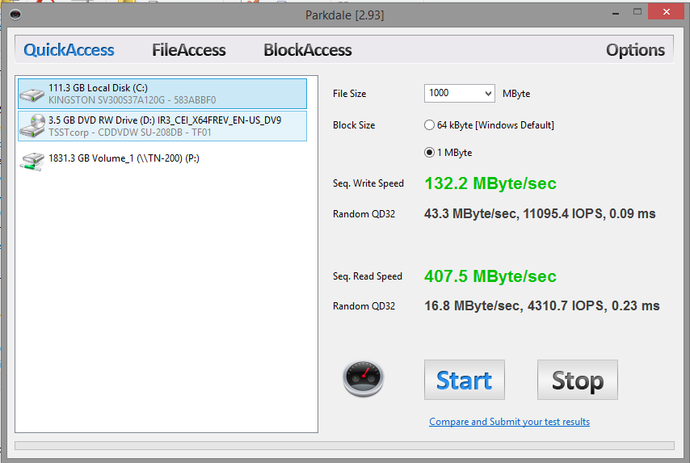Click the network Volume_1 (P:) drive icon

pyautogui.click(x=33, y=158)
